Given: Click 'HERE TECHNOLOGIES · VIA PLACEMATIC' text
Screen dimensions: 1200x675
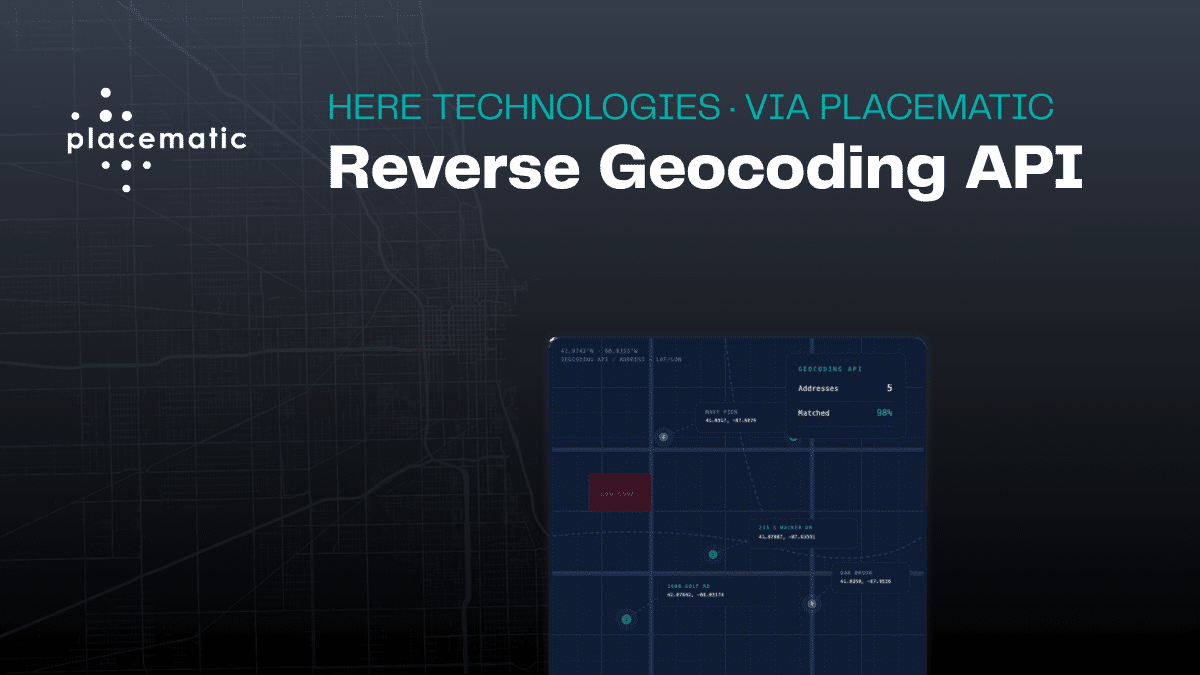Looking at the screenshot, I should [x=691, y=107].
